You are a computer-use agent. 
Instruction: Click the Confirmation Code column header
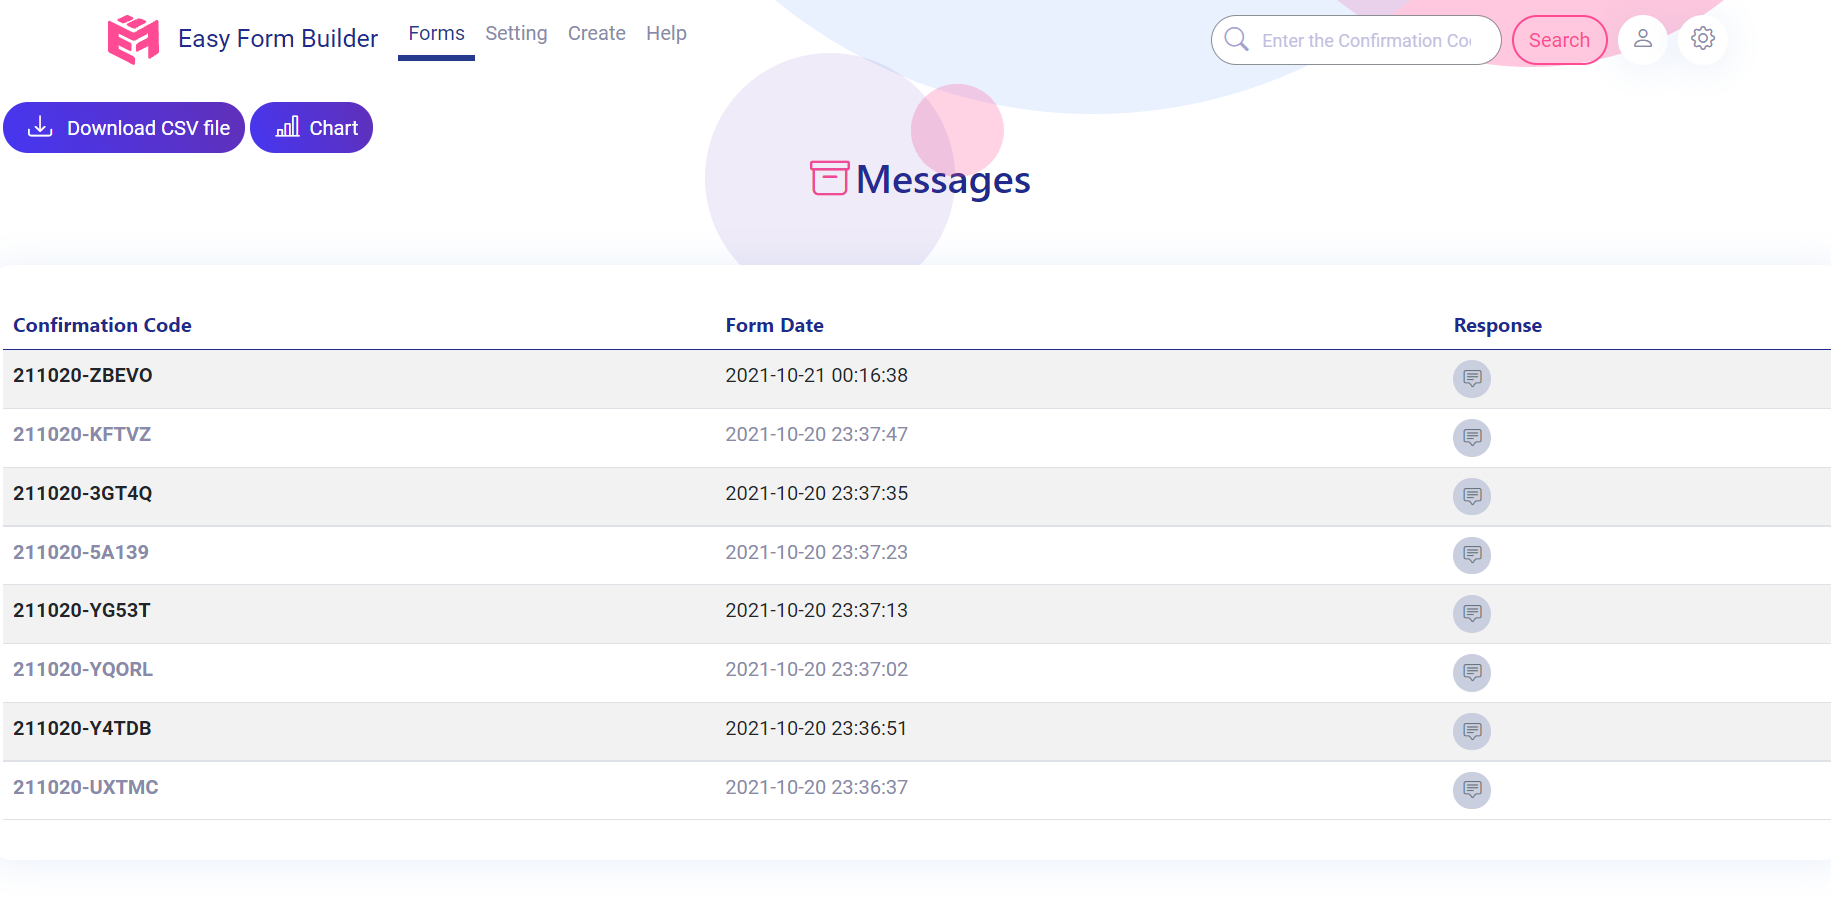(102, 325)
